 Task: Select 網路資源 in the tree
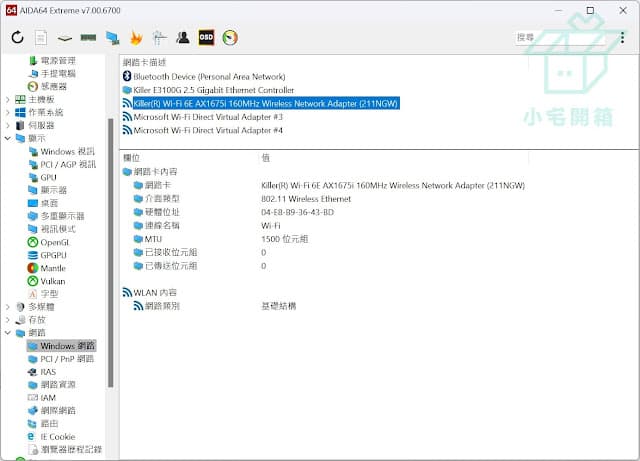coord(58,385)
